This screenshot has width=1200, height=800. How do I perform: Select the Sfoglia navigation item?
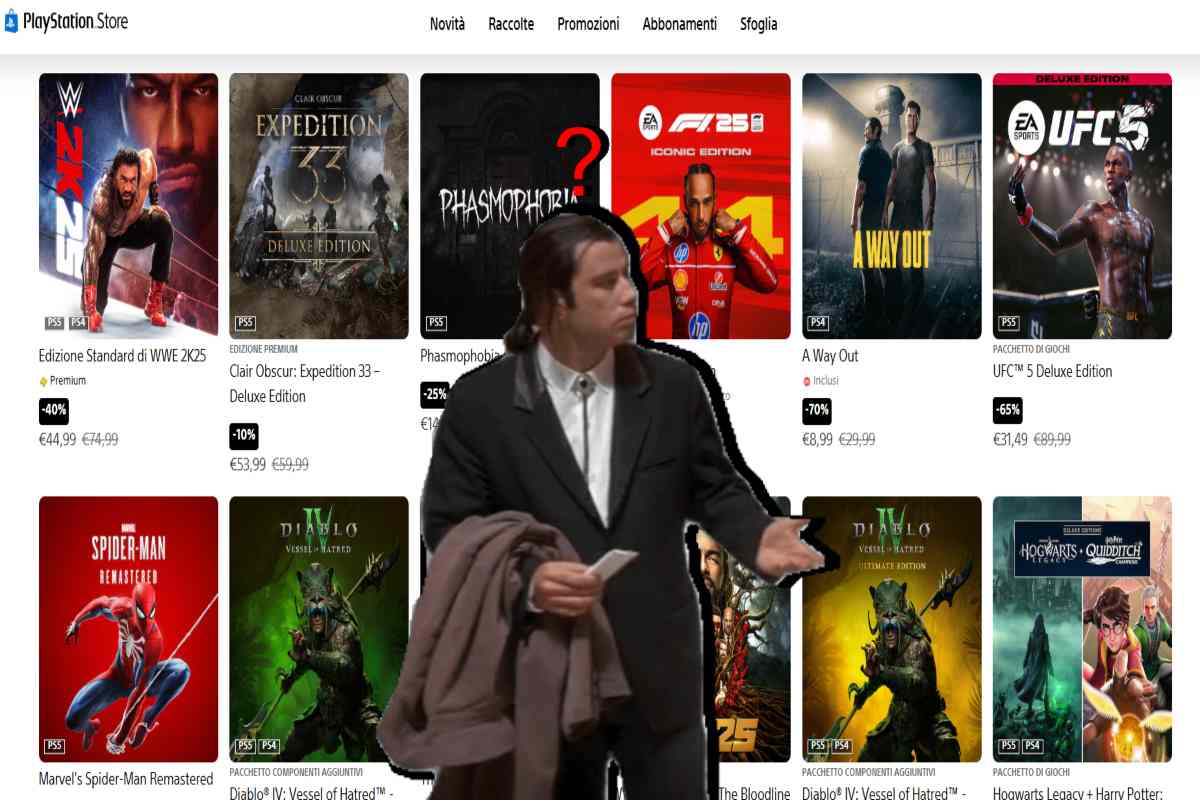pos(758,24)
